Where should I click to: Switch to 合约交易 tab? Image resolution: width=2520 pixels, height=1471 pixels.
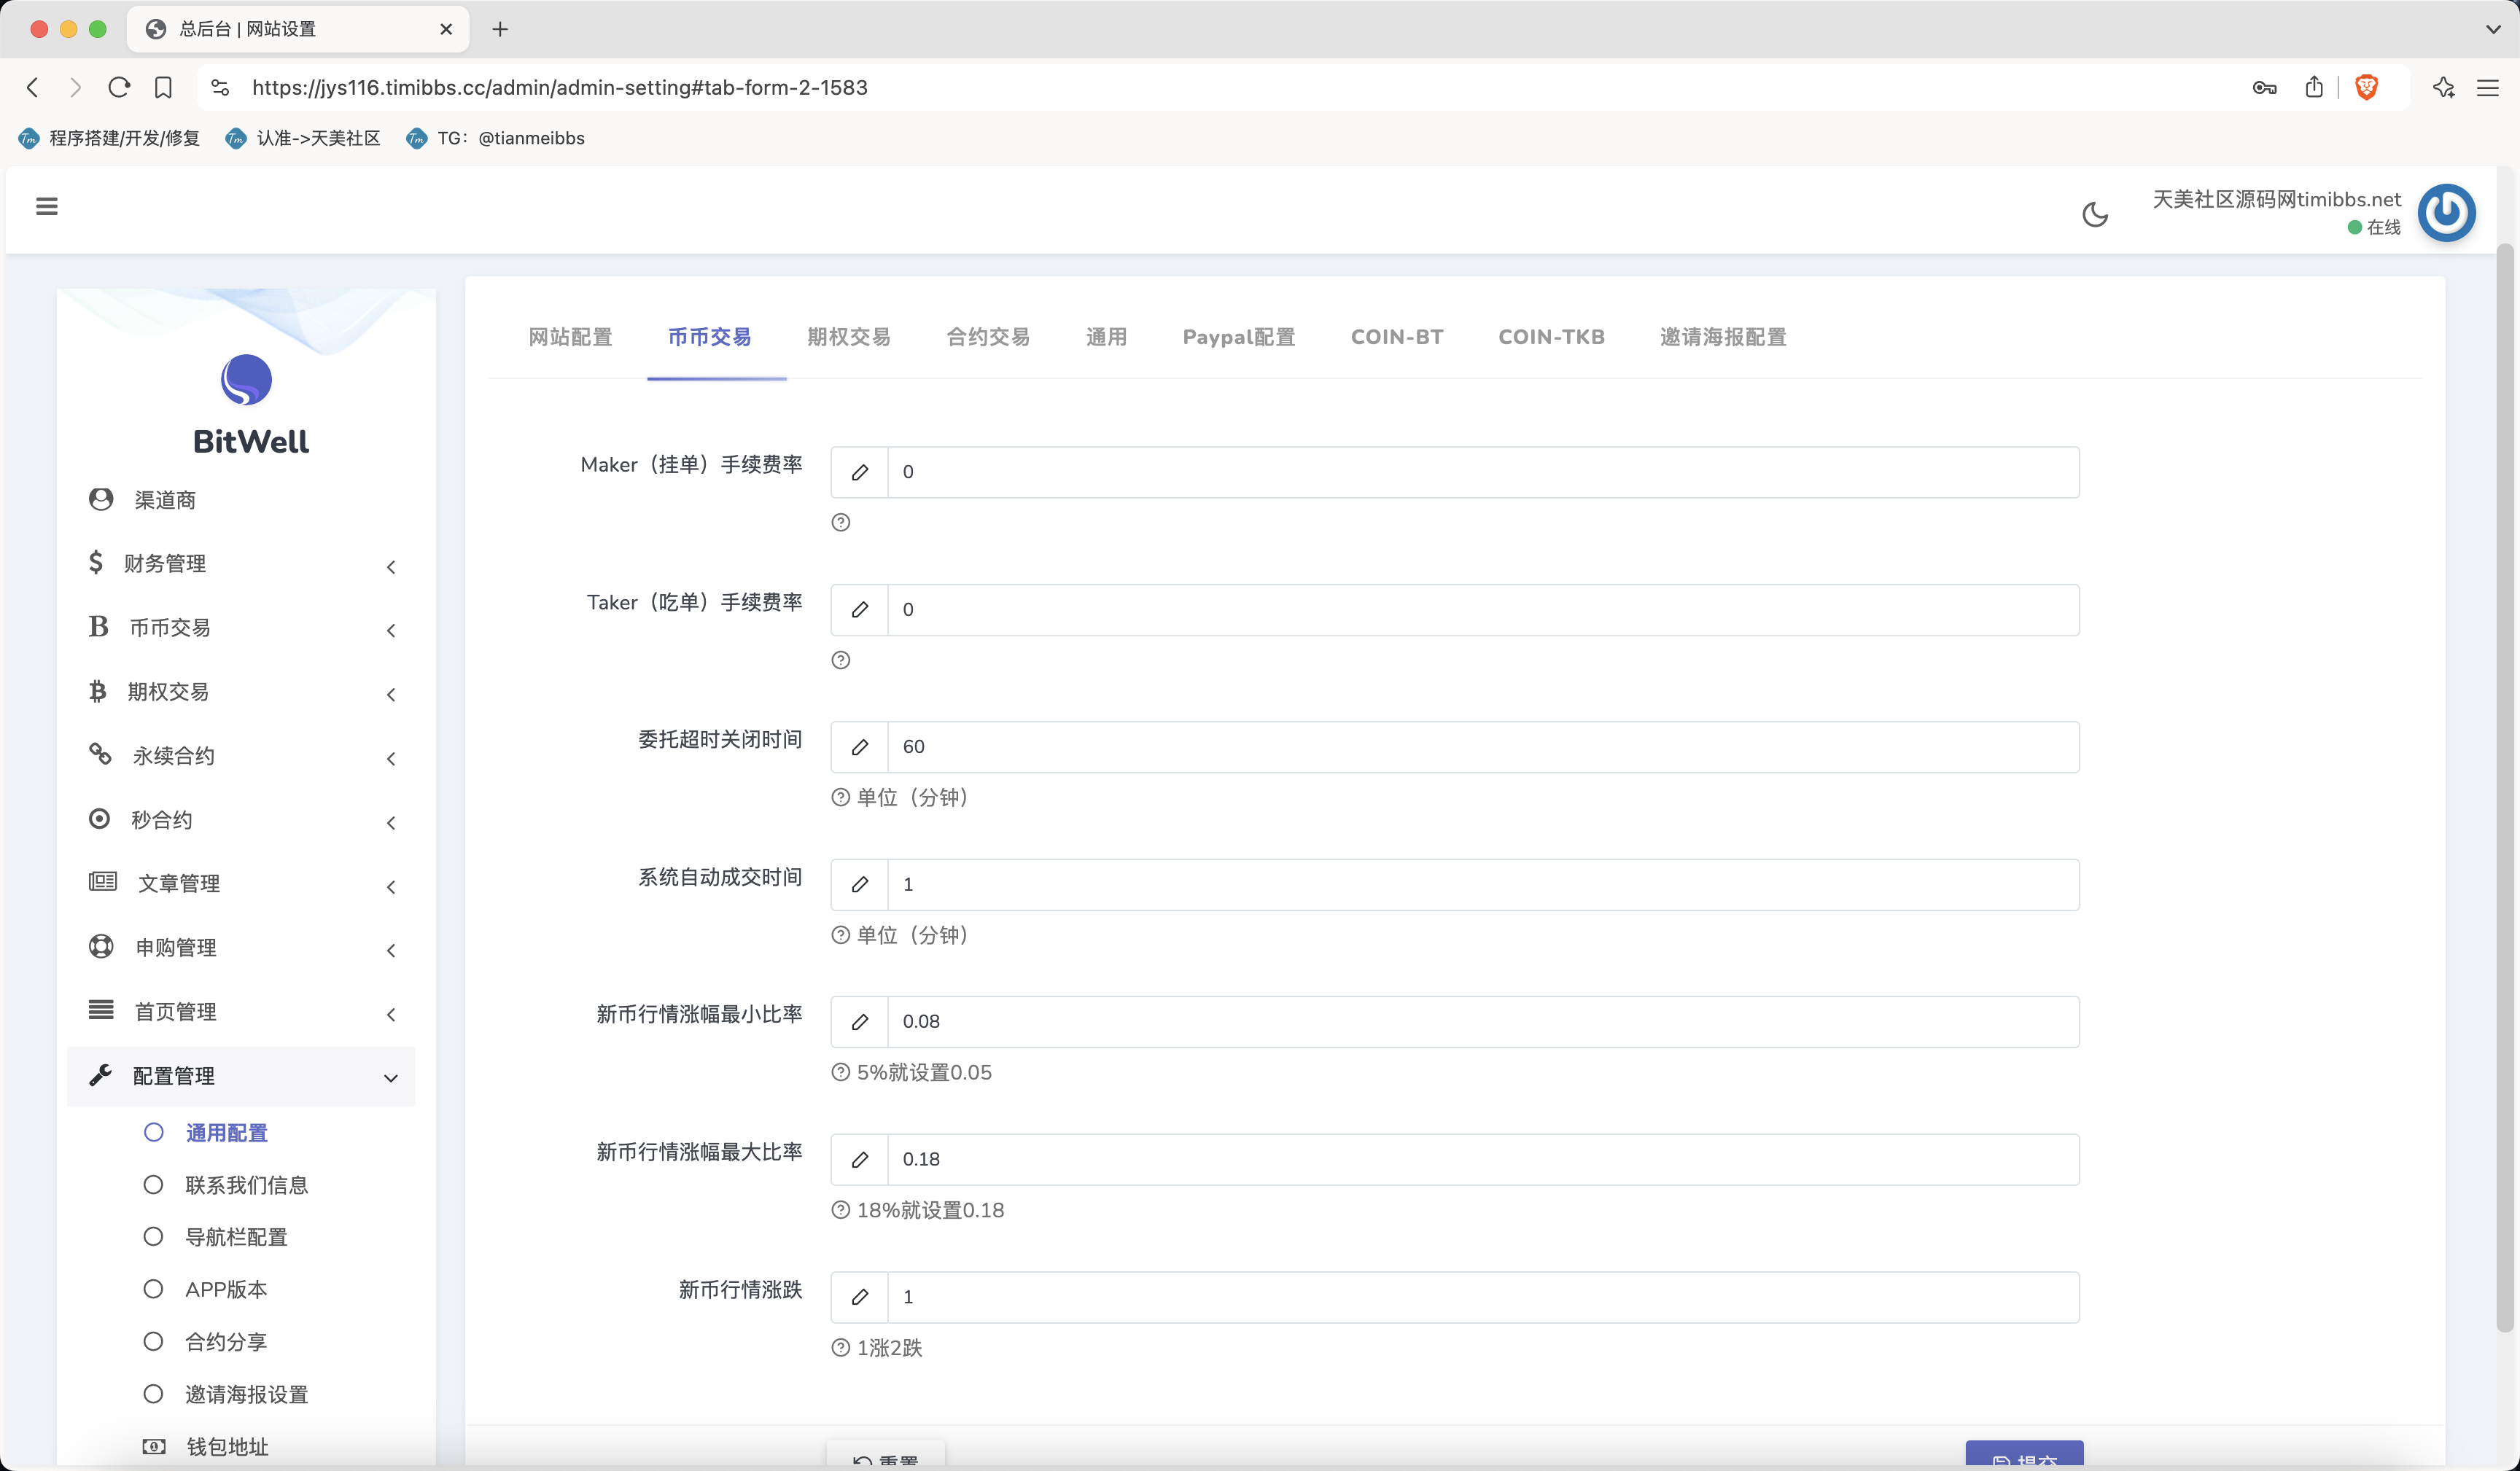(988, 338)
